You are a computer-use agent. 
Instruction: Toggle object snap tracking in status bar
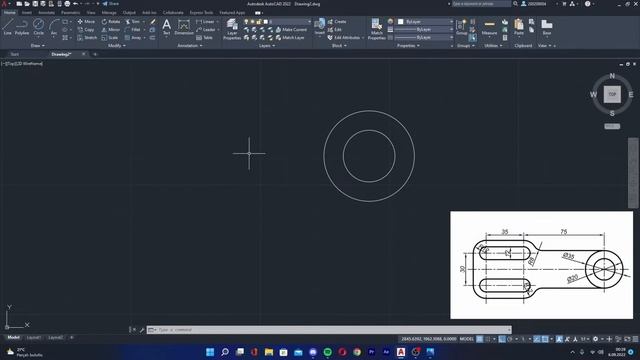point(537,339)
